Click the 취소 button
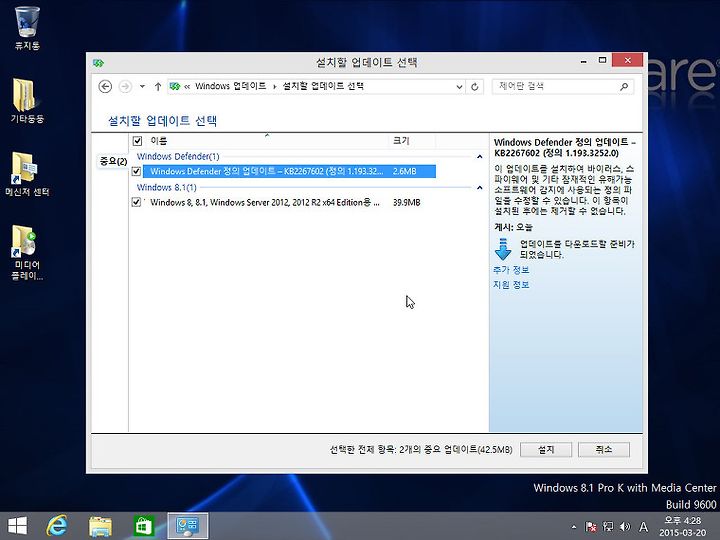This screenshot has width=720, height=540. pyautogui.click(x=603, y=450)
